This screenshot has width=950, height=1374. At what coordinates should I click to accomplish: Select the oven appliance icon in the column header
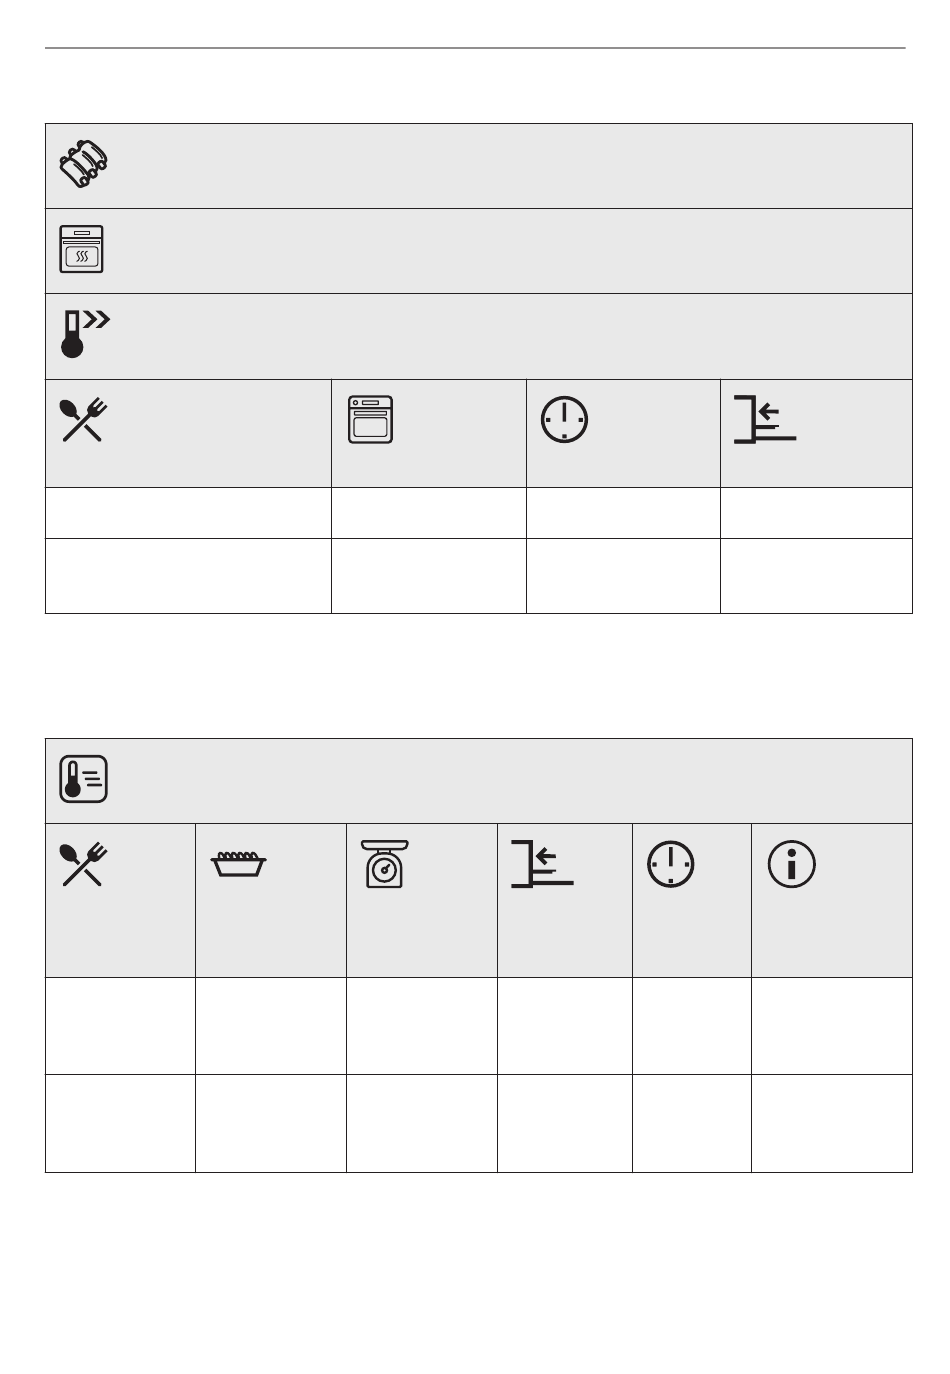[370, 420]
